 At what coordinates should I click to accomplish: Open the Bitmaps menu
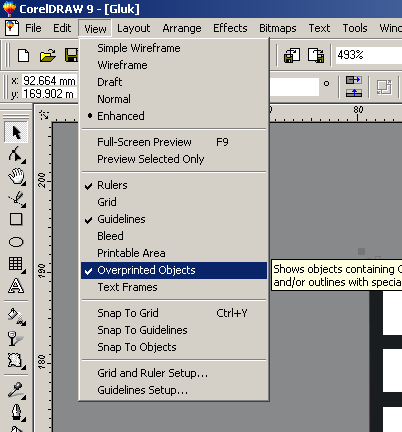(x=278, y=28)
